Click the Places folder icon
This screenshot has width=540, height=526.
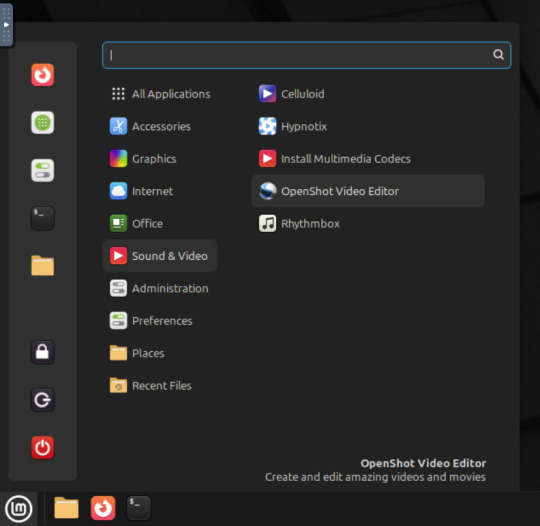(x=118, y=353)
